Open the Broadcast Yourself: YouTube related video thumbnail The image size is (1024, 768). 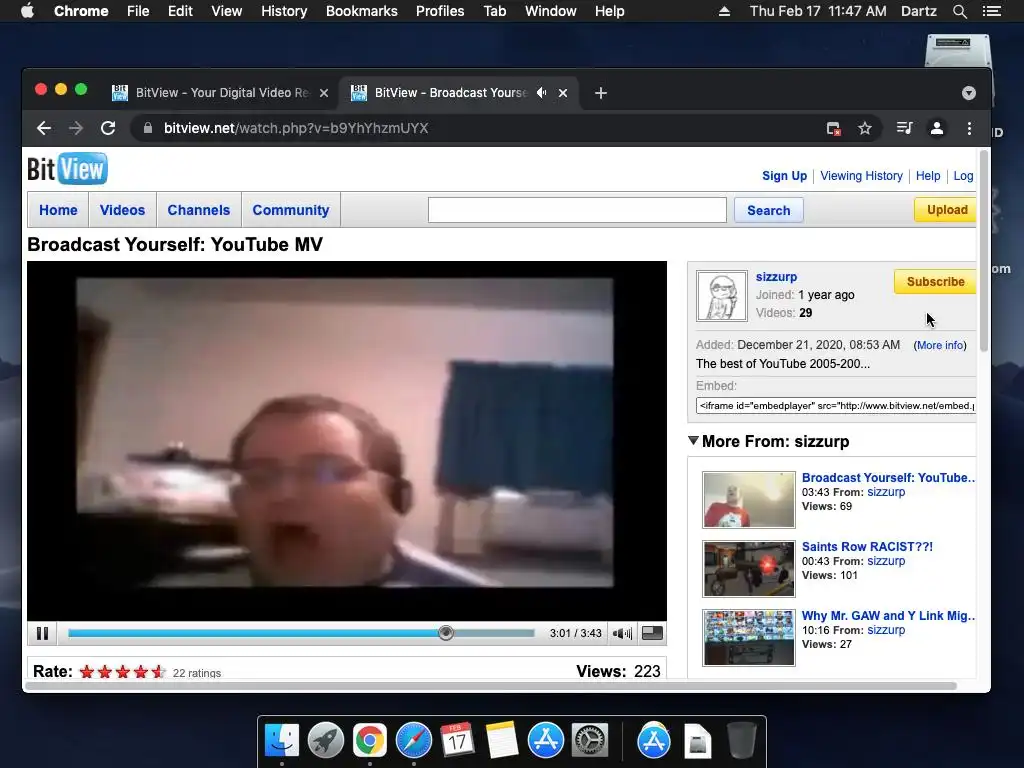pos(749,500)
